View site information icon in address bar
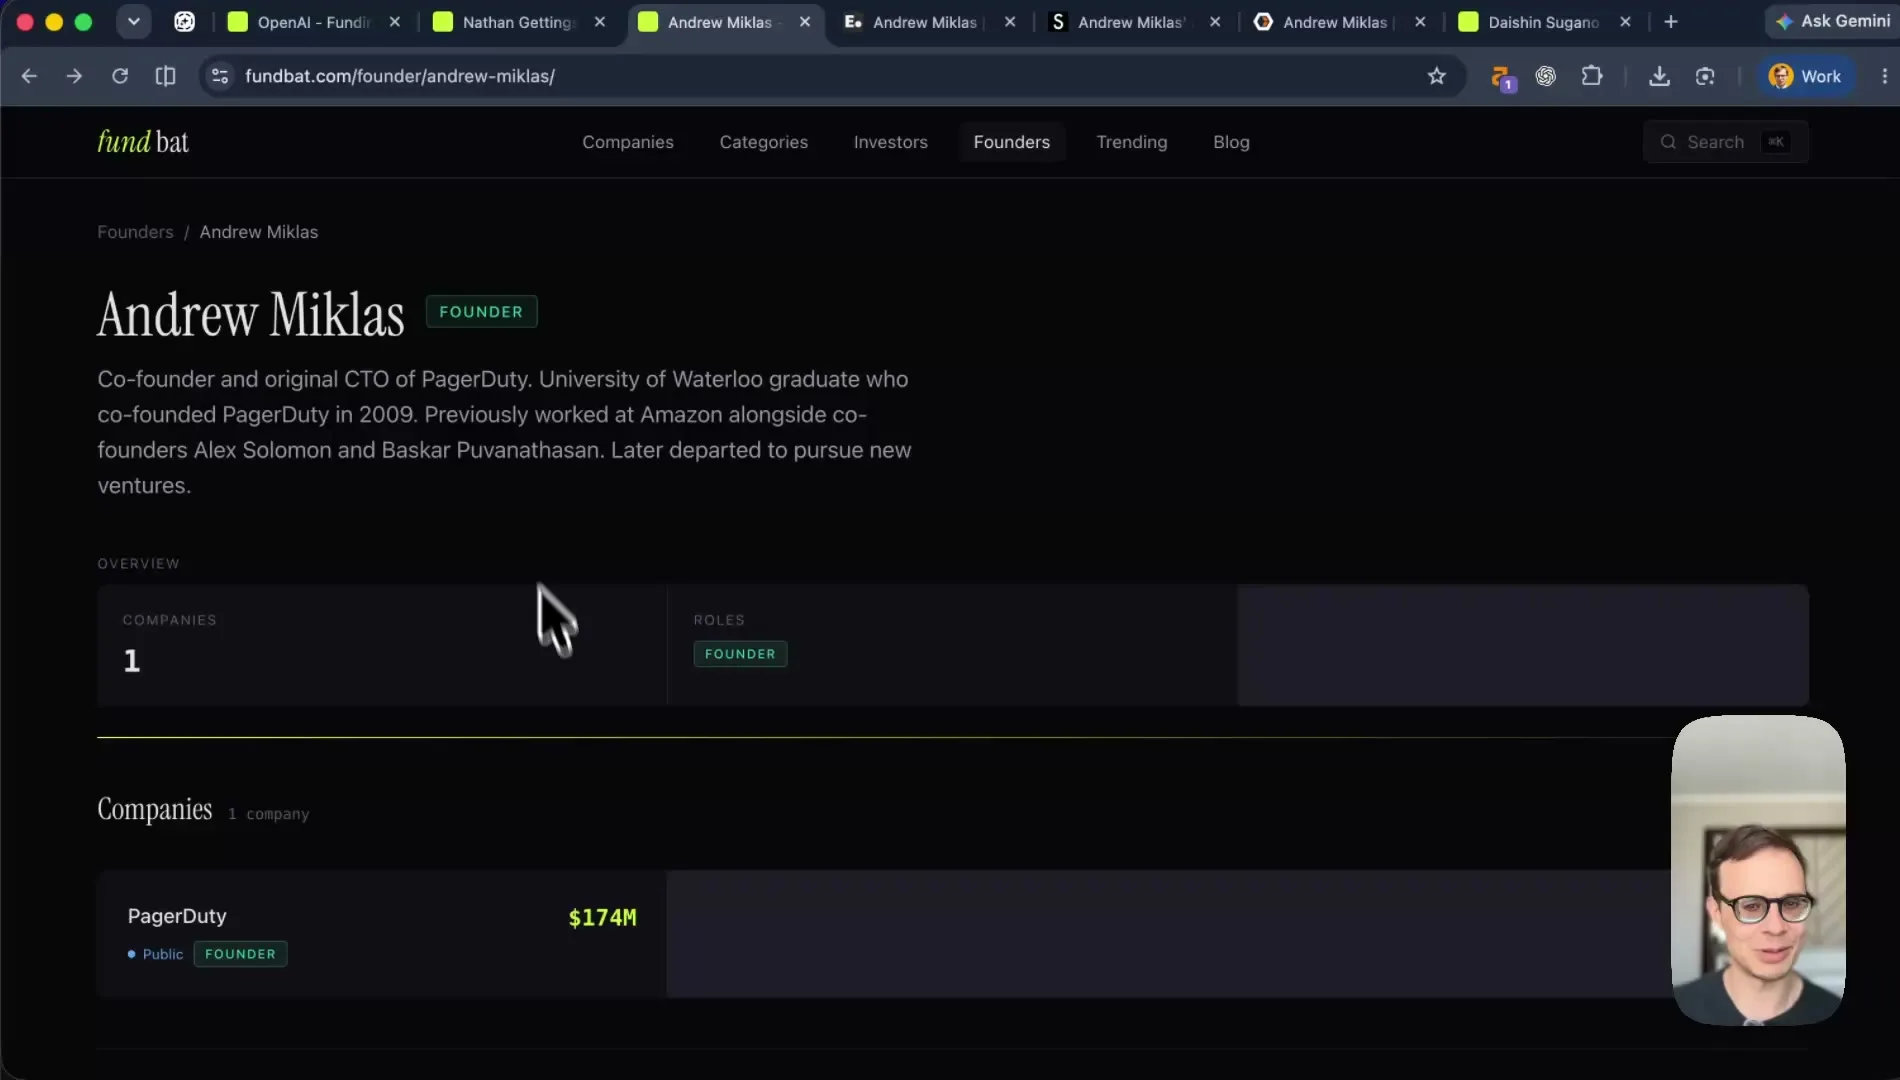 coord(220,76)
